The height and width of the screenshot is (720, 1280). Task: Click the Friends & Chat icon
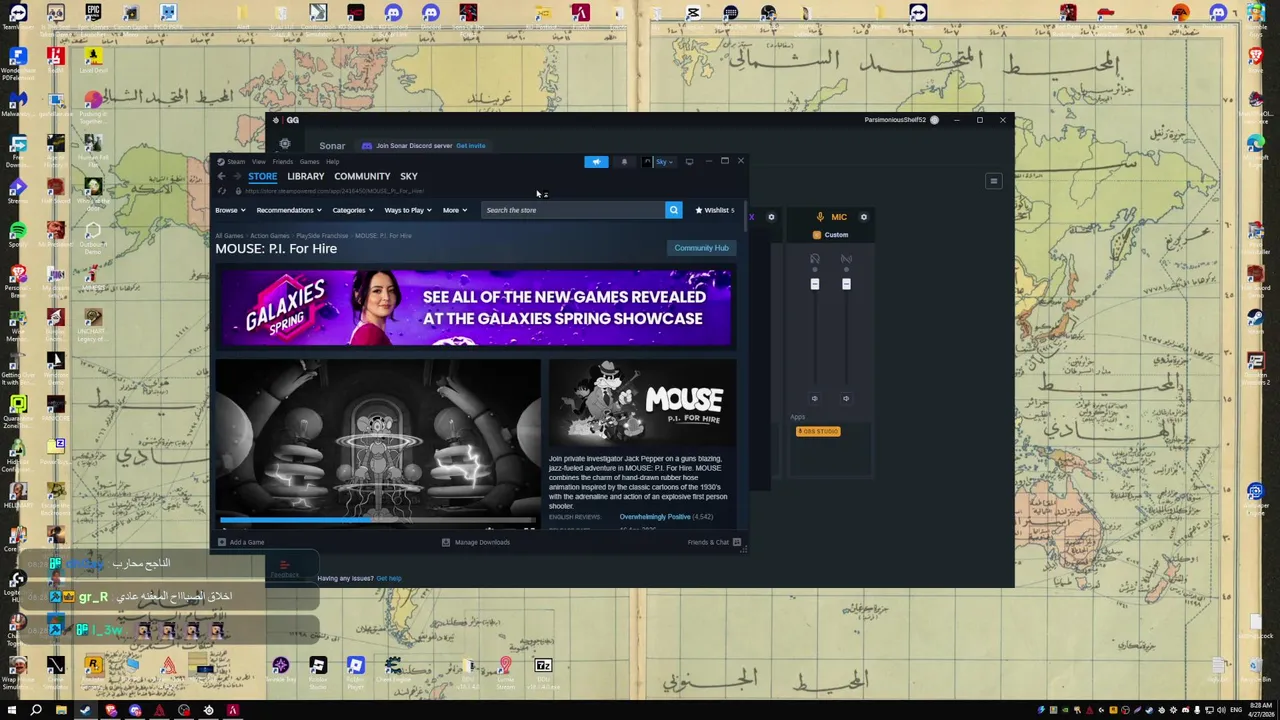[737, 542]
